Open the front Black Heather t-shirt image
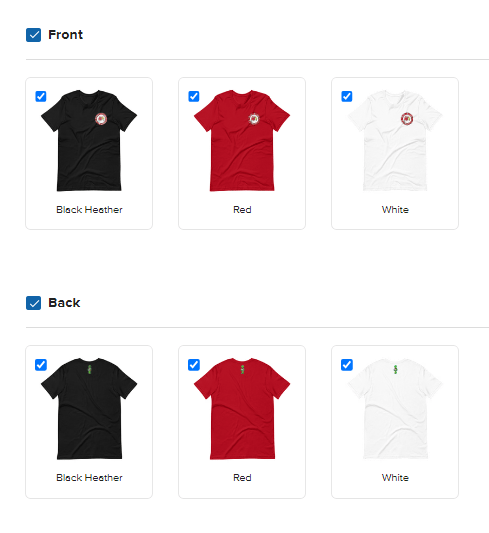Viewport: 489px width, 533px height. (89, 140)
